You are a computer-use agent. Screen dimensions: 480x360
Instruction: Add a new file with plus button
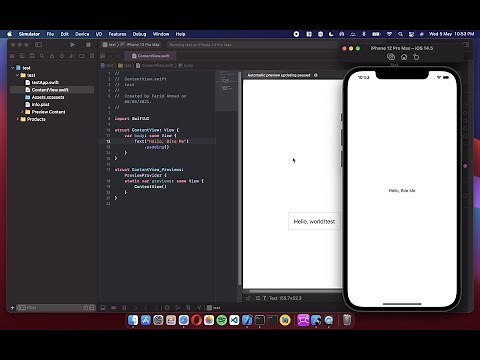(x=12, y=307)
